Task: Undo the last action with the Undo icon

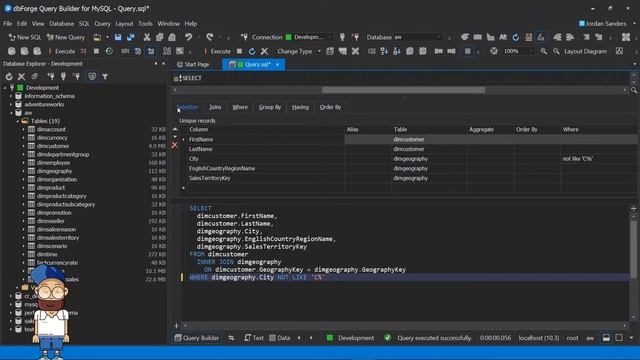Action: click(x=188, y=37)
